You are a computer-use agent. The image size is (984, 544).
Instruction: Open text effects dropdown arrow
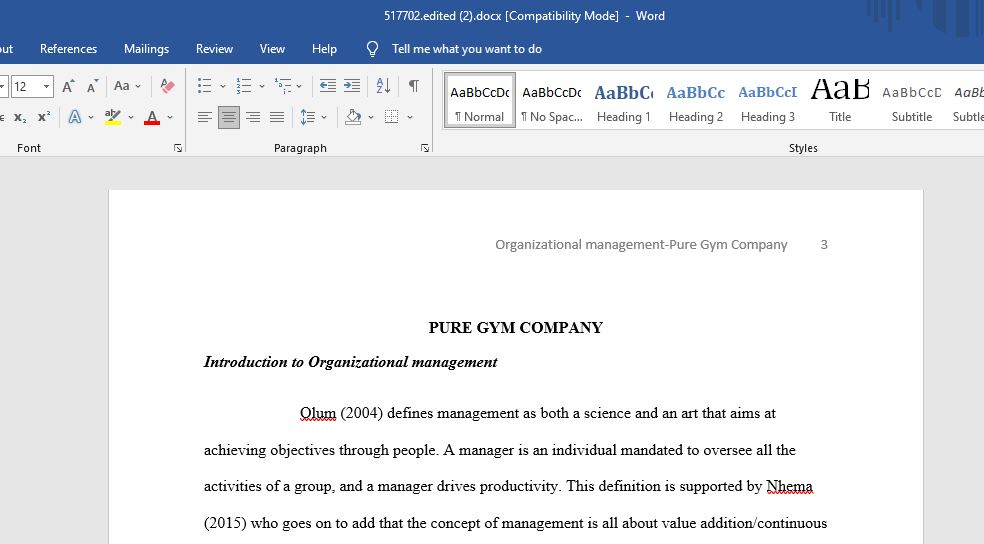click(91, 117)
